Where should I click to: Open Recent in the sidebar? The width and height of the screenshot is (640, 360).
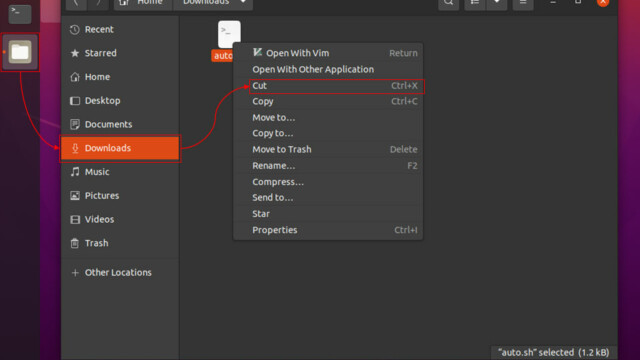coord(120,29)
